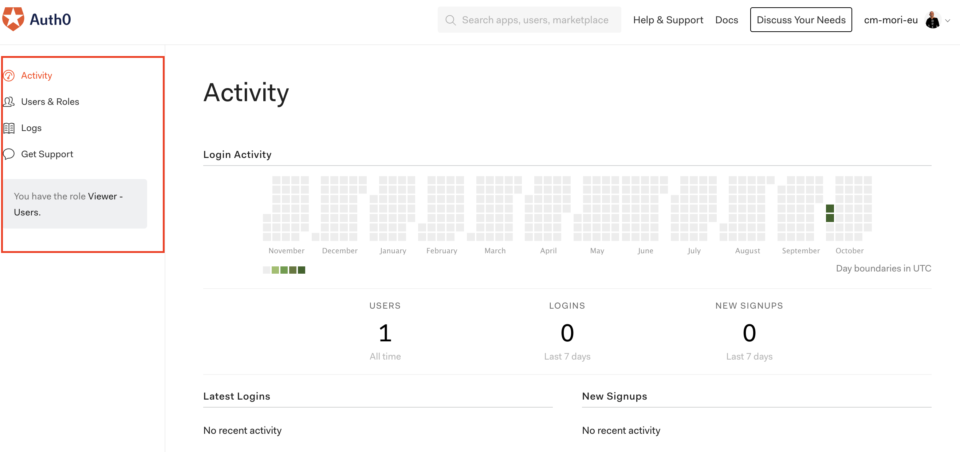Click the user avatar picture

pos(932,20)
